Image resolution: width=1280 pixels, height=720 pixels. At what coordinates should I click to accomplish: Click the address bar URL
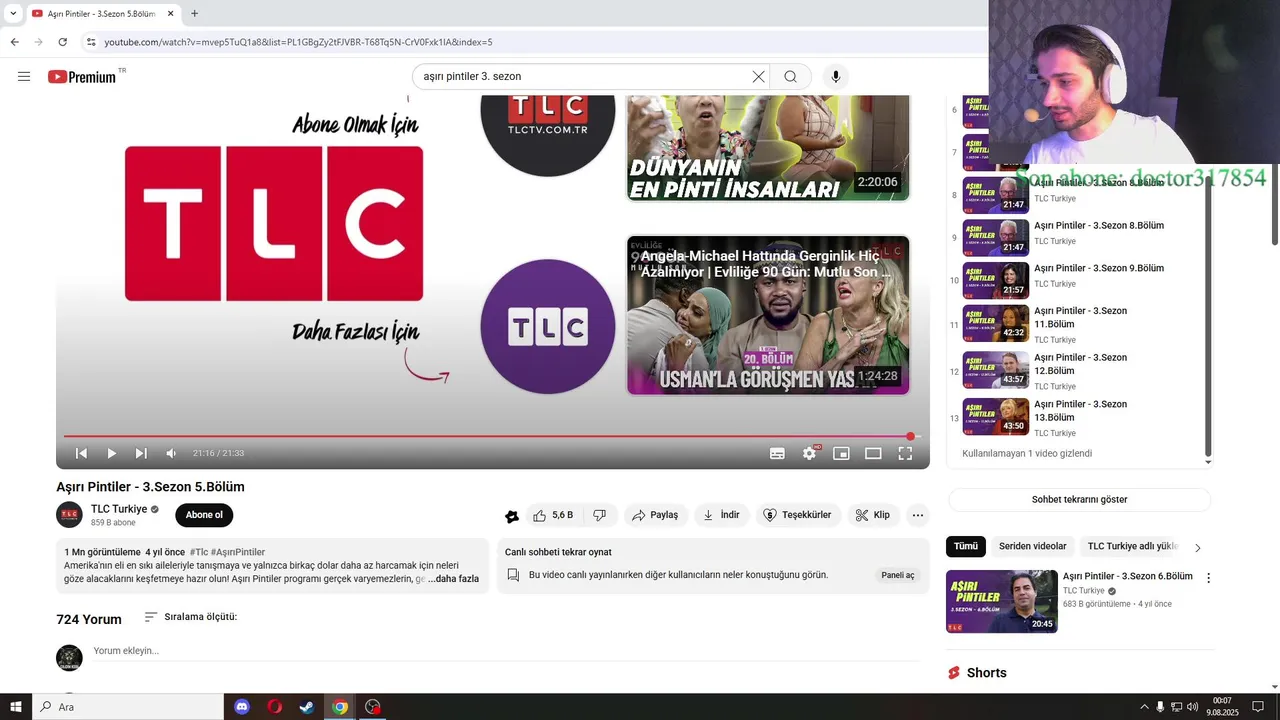298,42
